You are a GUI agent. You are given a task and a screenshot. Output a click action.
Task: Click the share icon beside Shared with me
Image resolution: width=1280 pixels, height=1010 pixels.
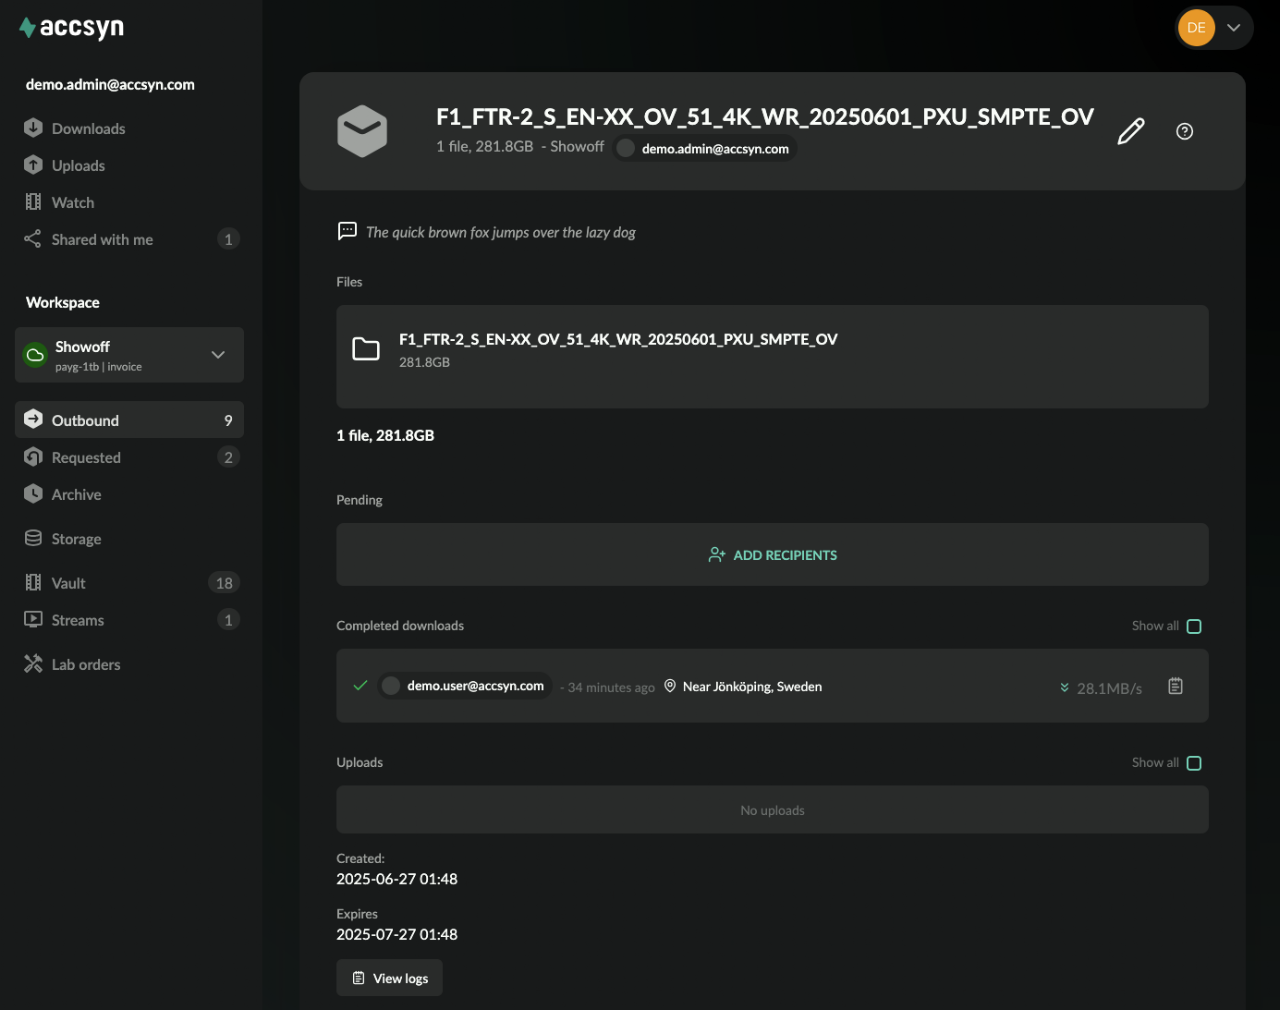pyautogui.click(x=33, y=239)
